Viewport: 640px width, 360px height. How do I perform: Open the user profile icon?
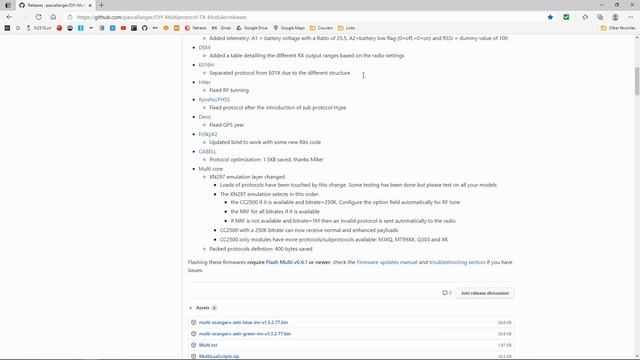615,17
